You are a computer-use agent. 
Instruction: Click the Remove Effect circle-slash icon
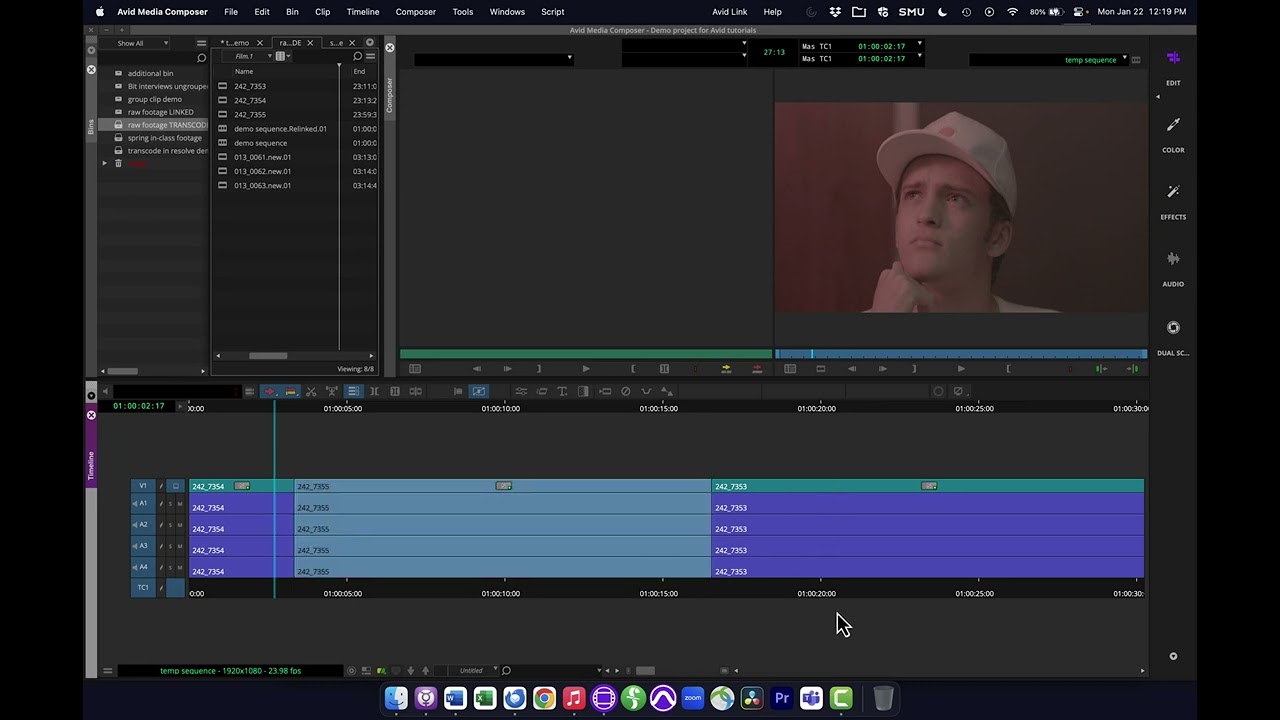click(625, 391)
